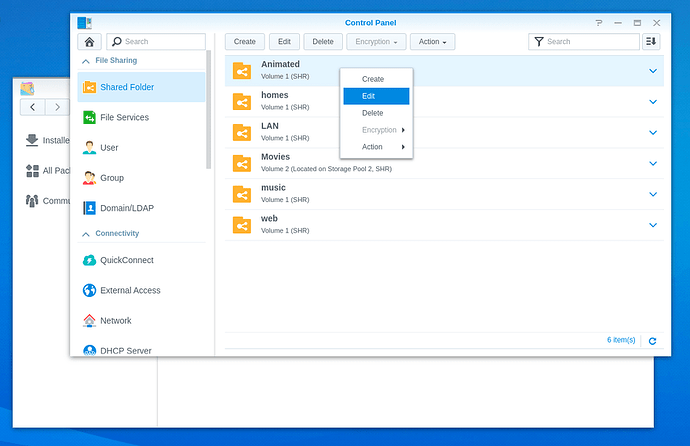Image resolution: width=690 pixels, height=446 pixels.
Task: Open Network settings in sidebar
Action: pyautogui.click(x=141, y=321)
